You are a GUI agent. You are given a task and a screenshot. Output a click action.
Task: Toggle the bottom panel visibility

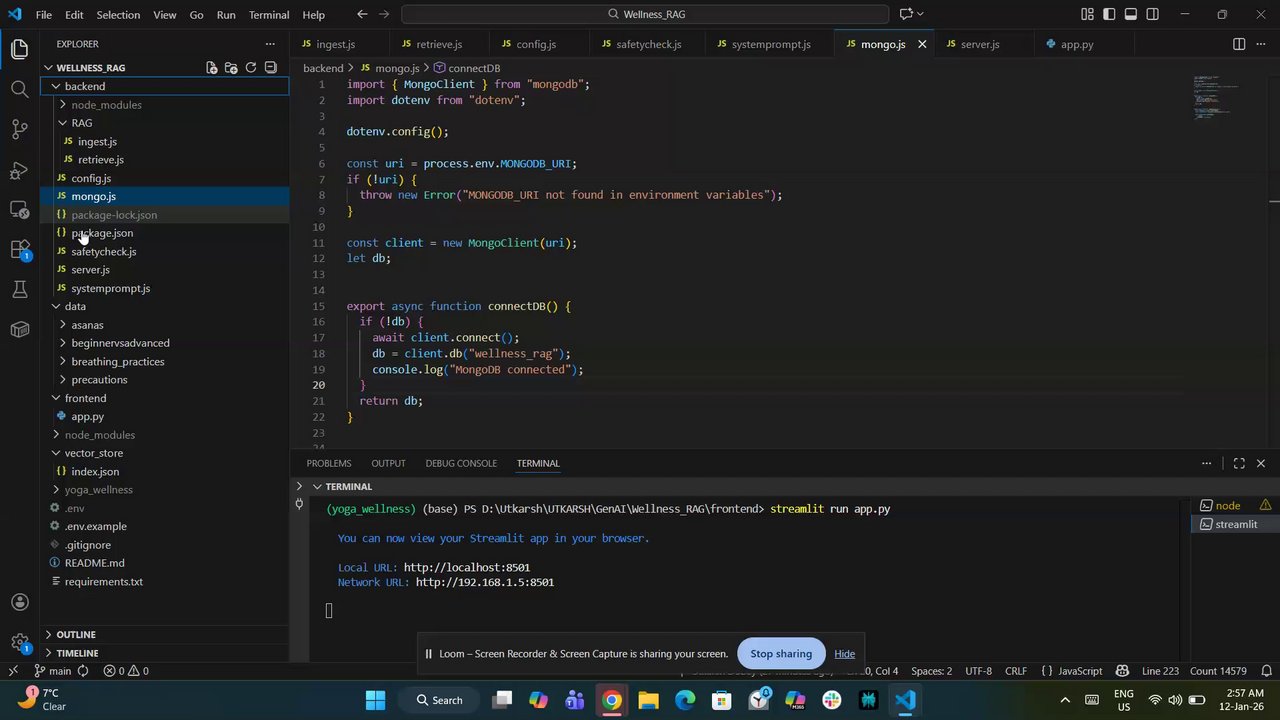coord(1131,14)
